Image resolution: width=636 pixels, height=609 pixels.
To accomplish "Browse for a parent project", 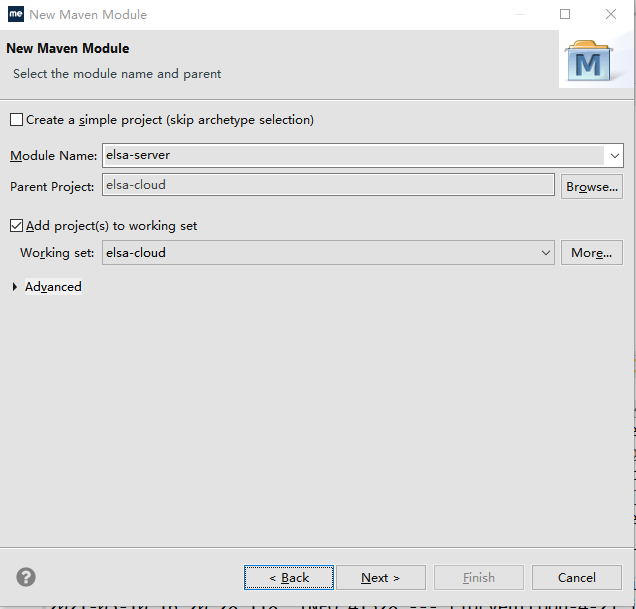I will [x=592, y=187].
